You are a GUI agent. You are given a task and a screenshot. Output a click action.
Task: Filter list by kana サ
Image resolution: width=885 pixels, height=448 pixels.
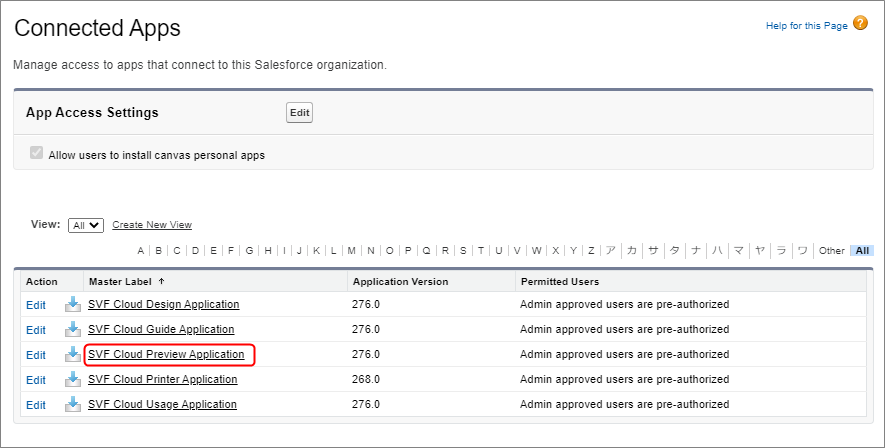click(654, 251)
